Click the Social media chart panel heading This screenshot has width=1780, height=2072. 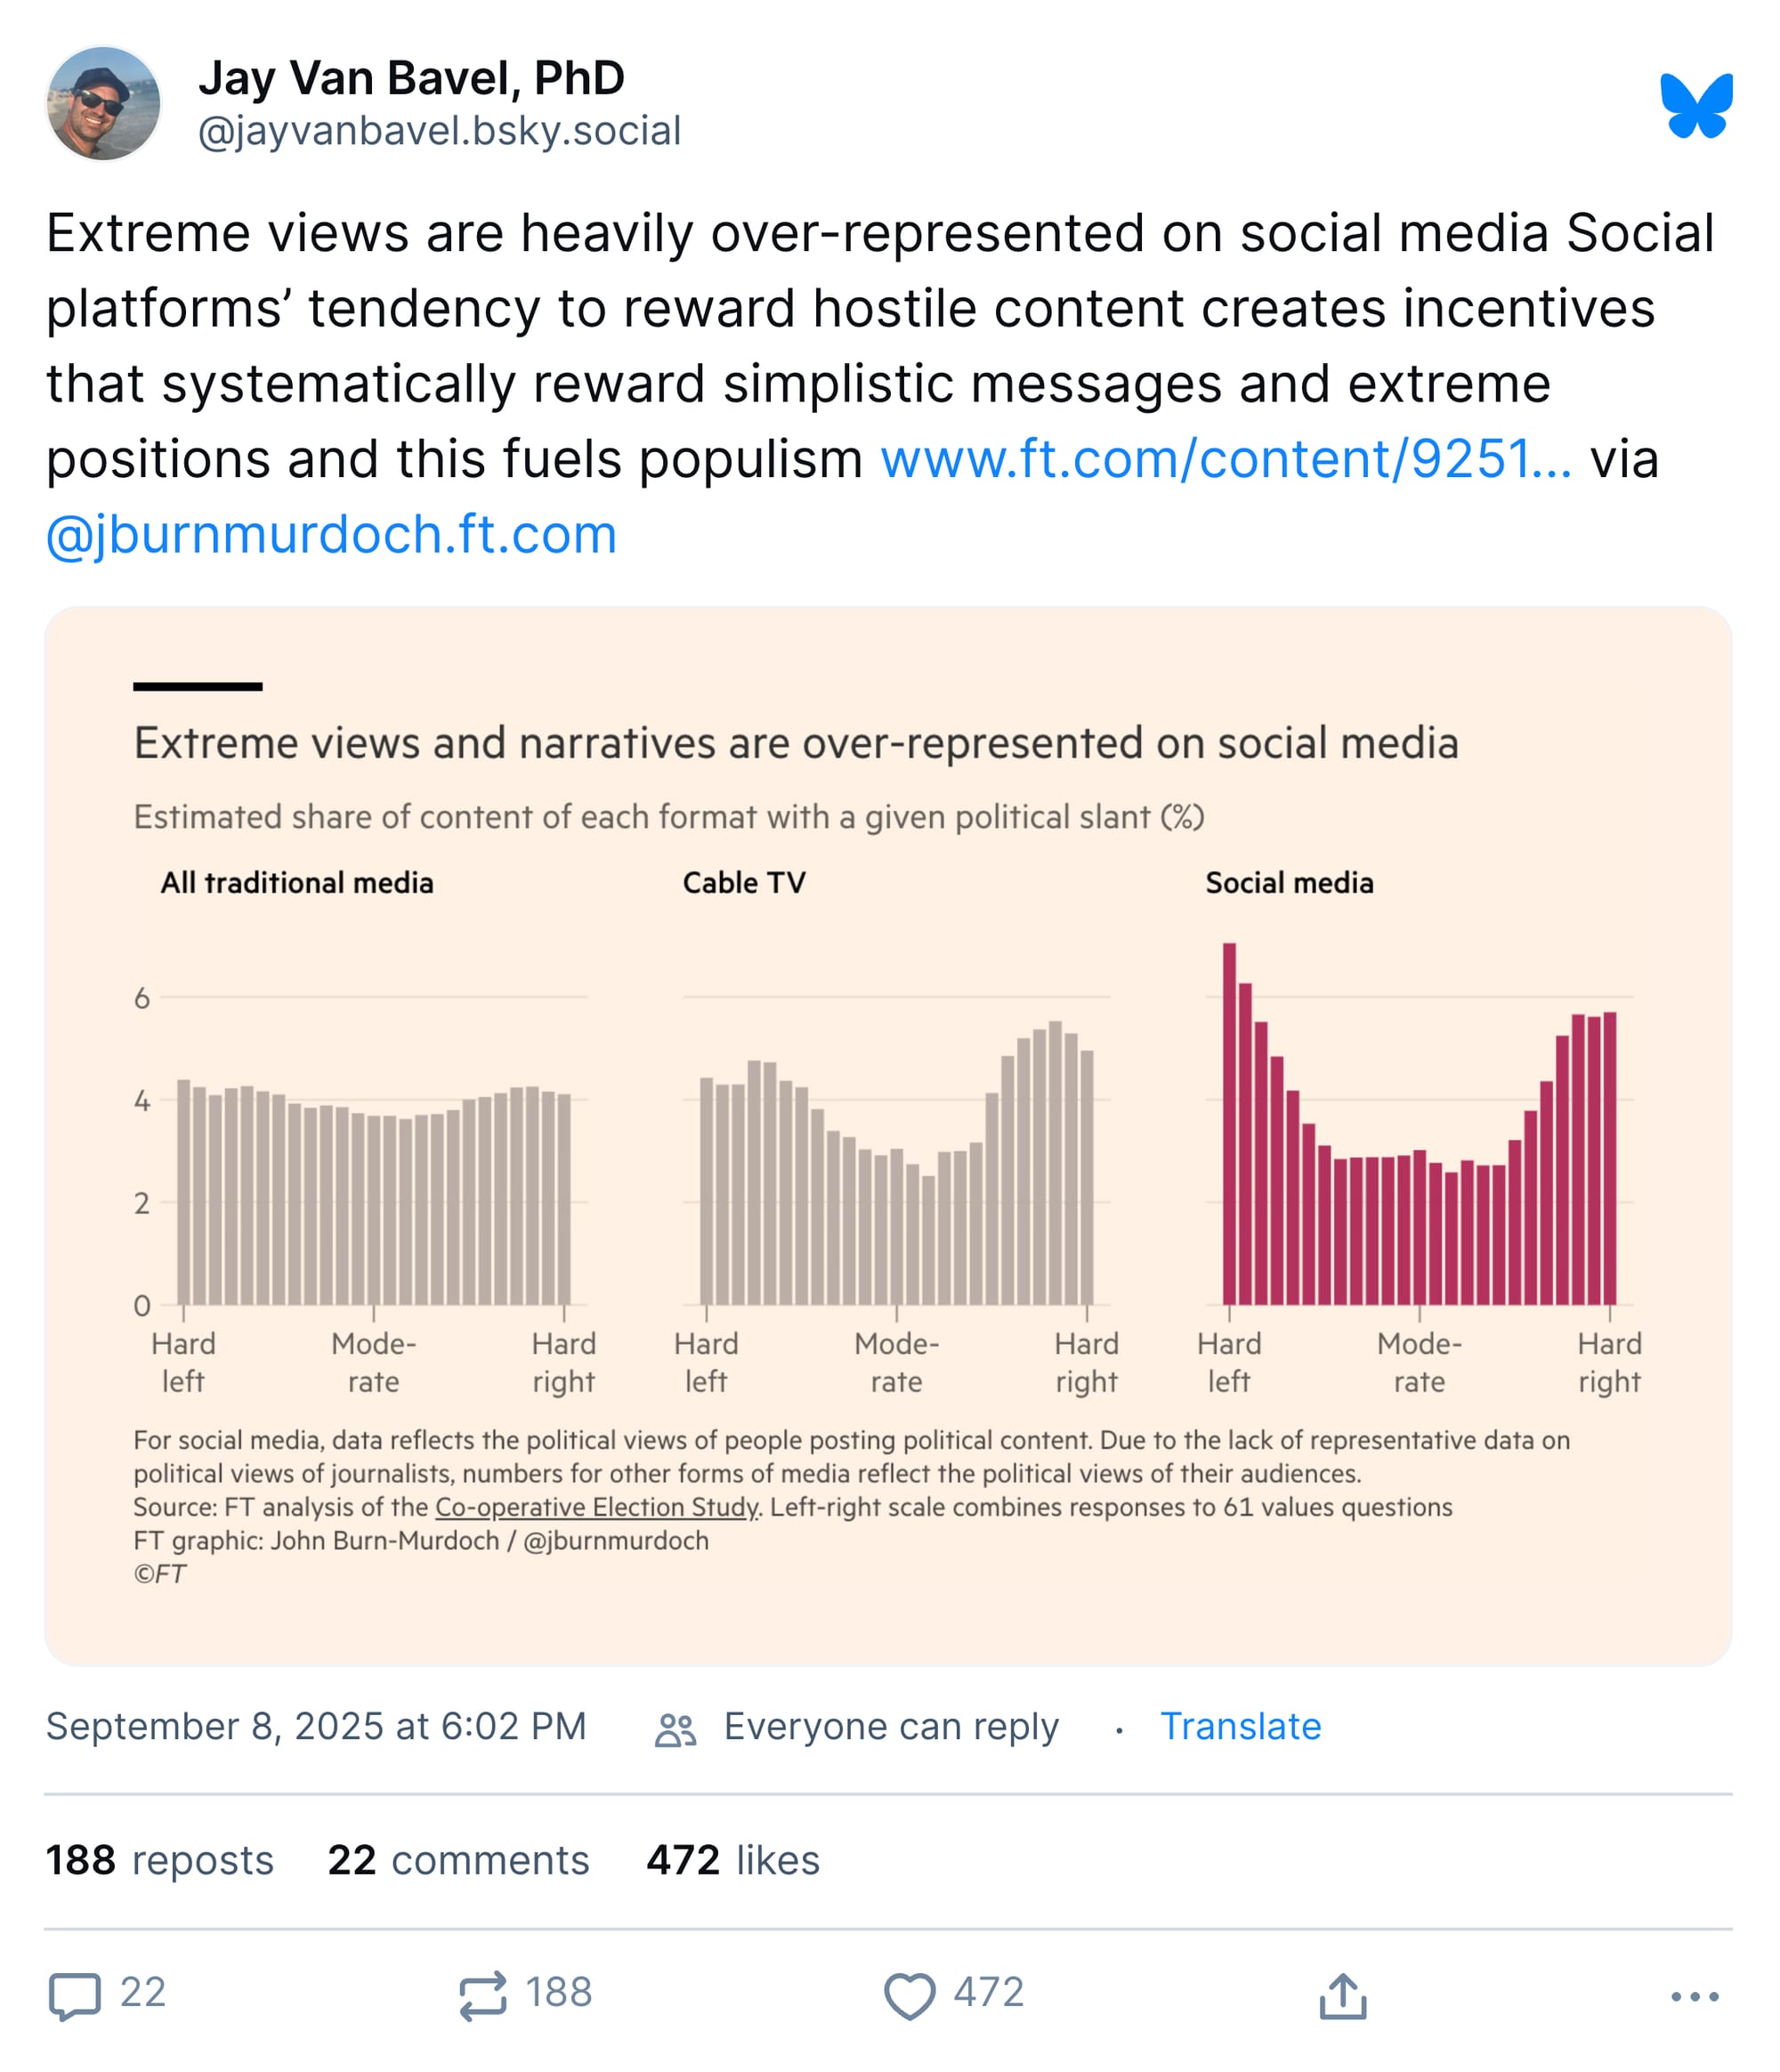click(1288, 883)
